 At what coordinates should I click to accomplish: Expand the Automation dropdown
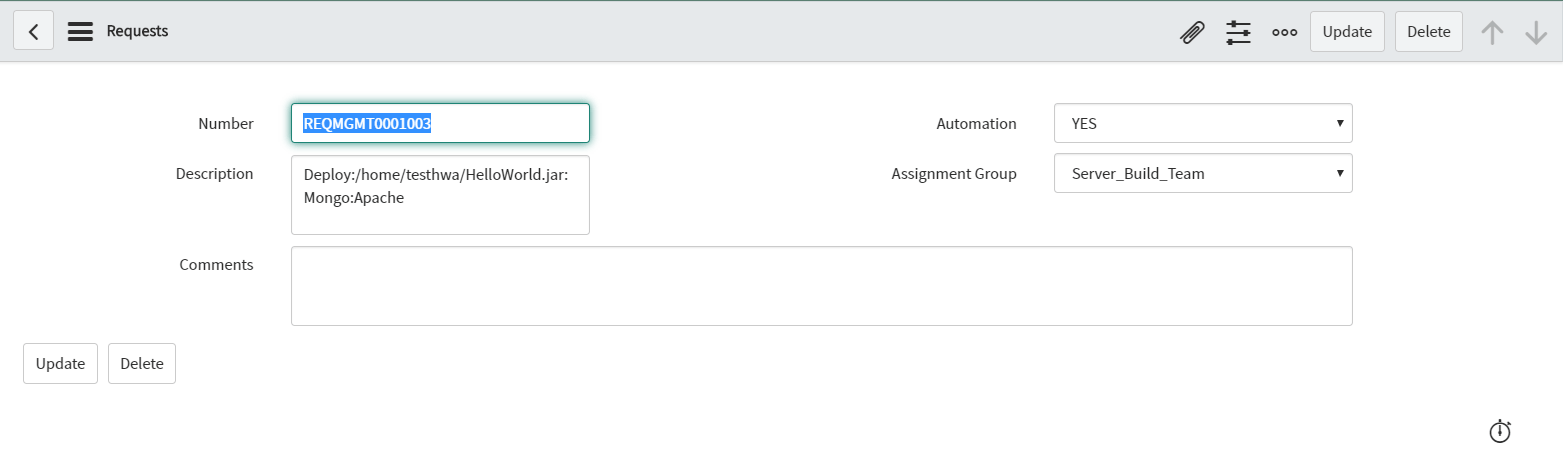click(x=1202, y=124)
